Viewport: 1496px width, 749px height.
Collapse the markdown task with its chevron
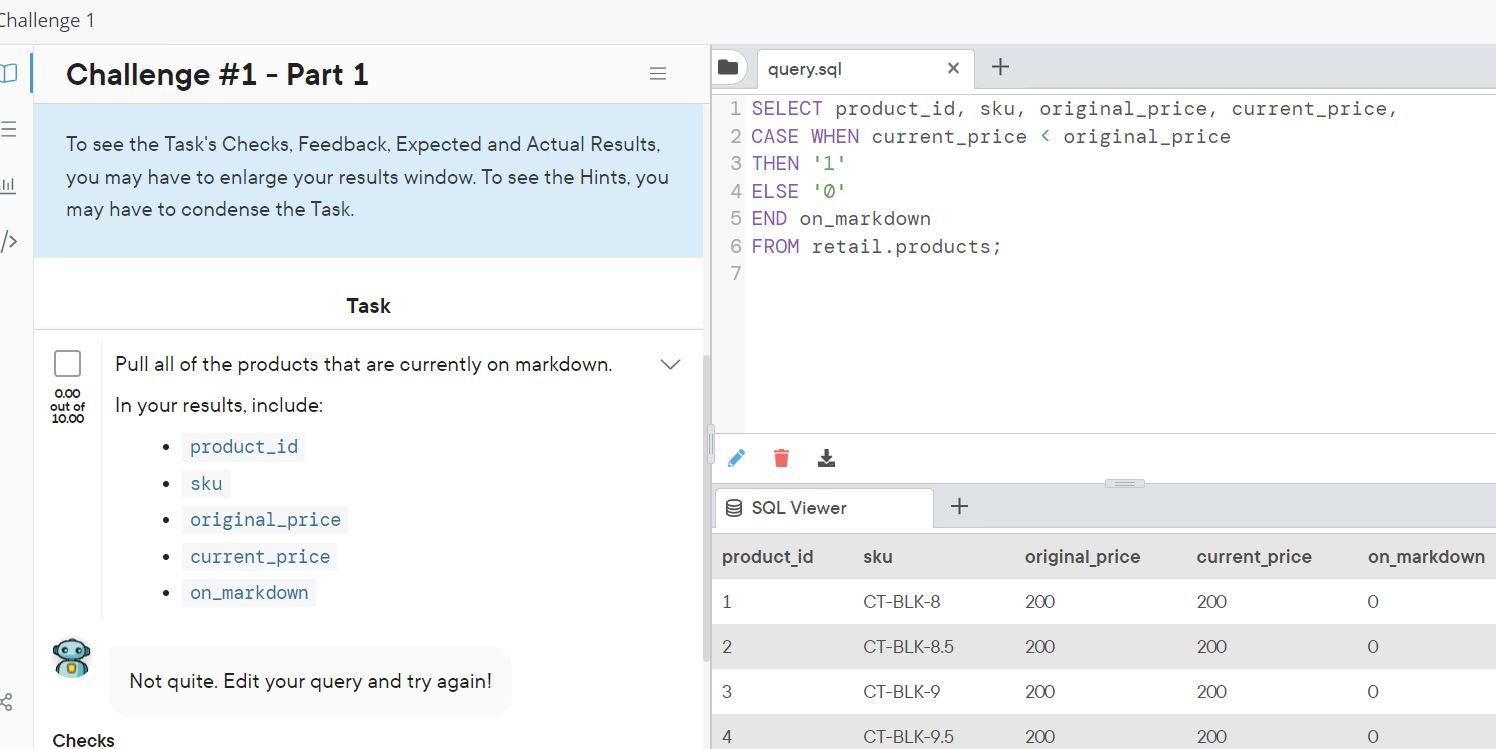point(670,364)
